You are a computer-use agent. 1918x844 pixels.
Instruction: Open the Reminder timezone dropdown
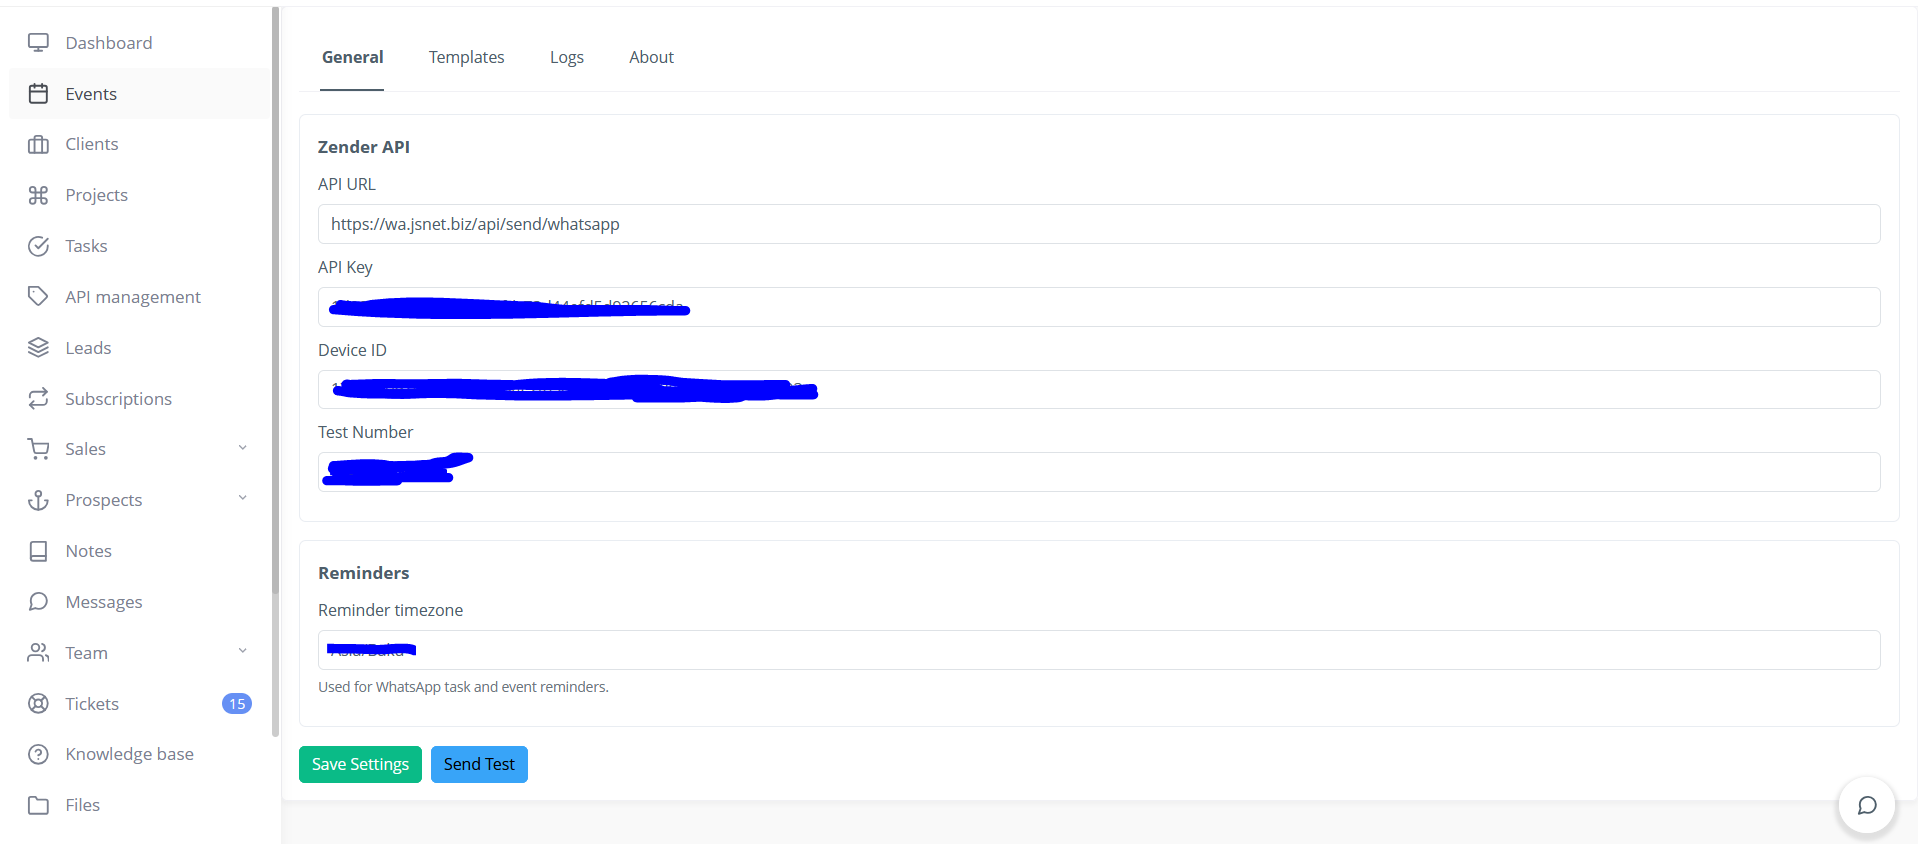click(1099, 650)
